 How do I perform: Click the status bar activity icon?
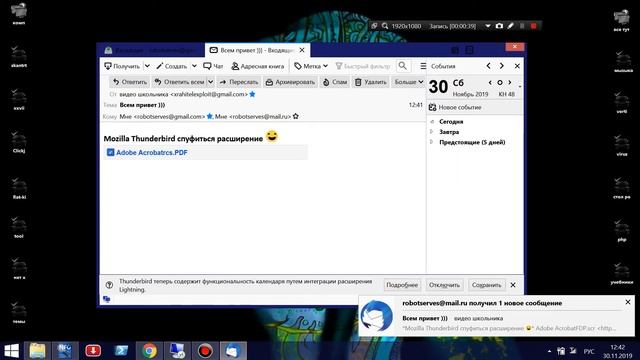[107, 299]
